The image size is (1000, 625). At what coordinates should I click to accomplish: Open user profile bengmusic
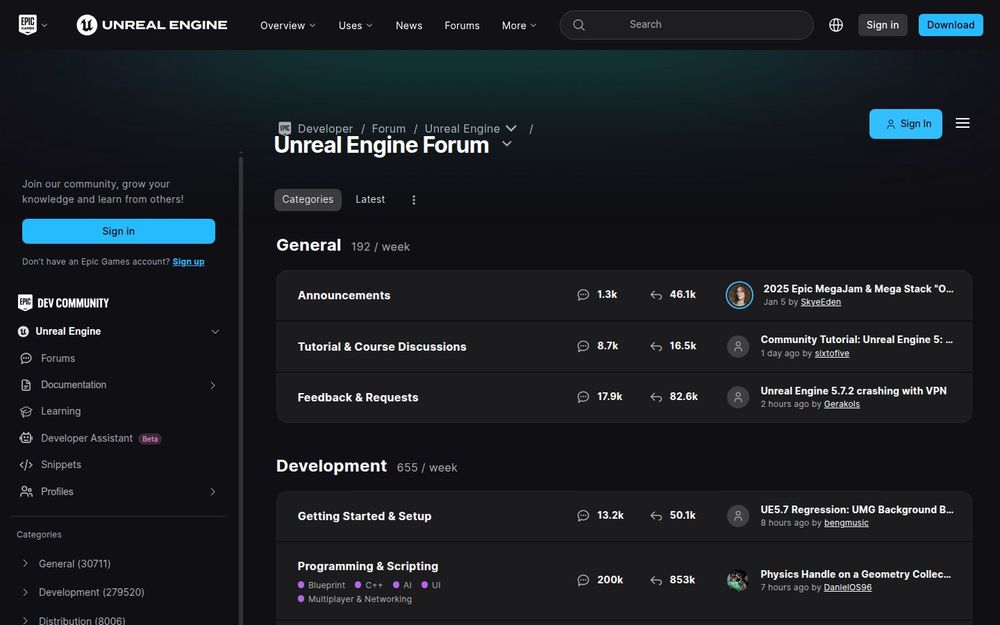pos(846,523)
